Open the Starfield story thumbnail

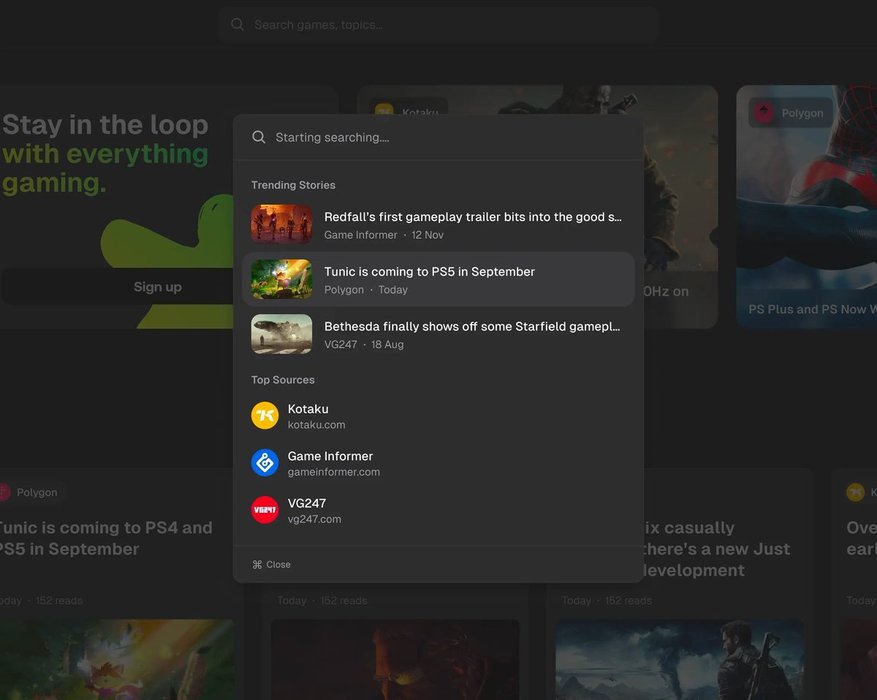tap(281, 335)
